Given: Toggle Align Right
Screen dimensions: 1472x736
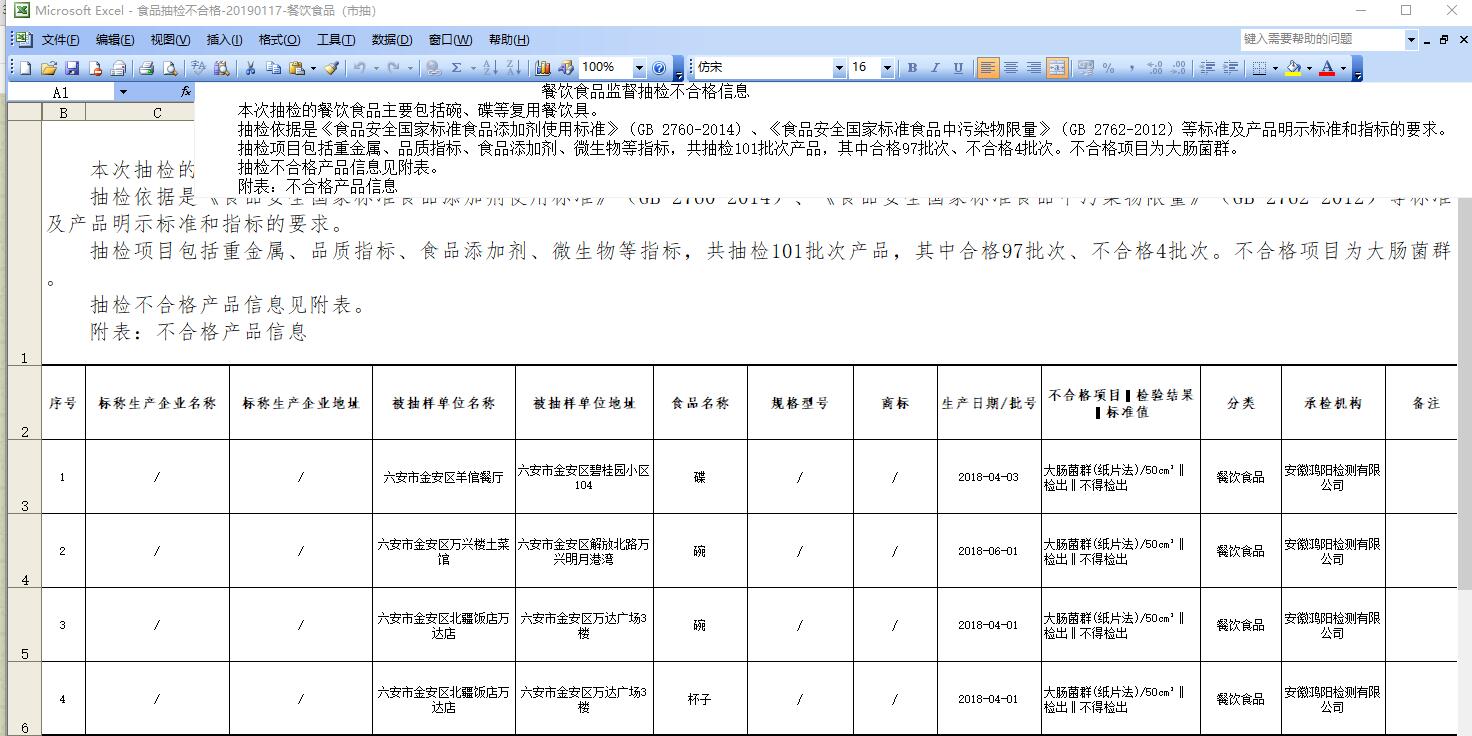Looking at the screenshot, I should click(1034, 68).
